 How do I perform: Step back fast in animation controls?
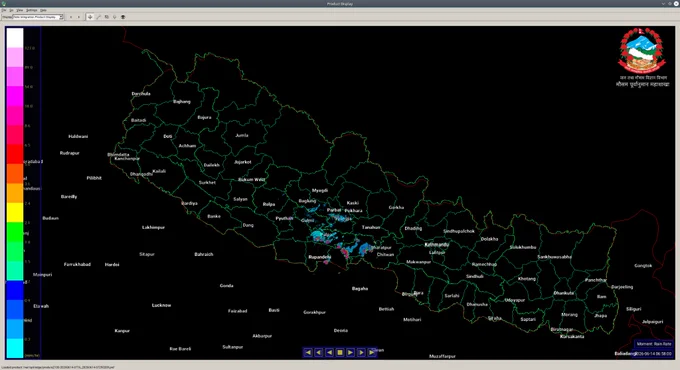pos(319,353)
